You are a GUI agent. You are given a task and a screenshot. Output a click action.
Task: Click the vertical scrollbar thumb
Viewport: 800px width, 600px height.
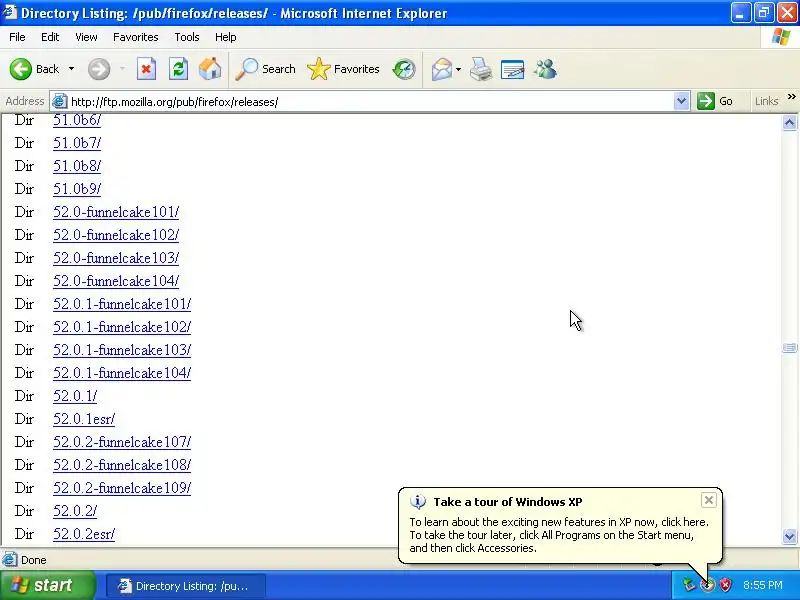click(789, 348)
